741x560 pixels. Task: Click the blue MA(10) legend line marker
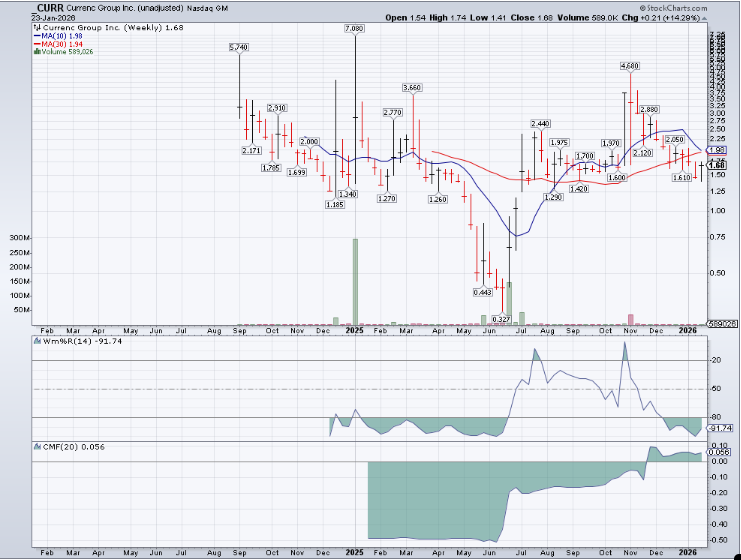pyautogui.click(x=37, y=36)
